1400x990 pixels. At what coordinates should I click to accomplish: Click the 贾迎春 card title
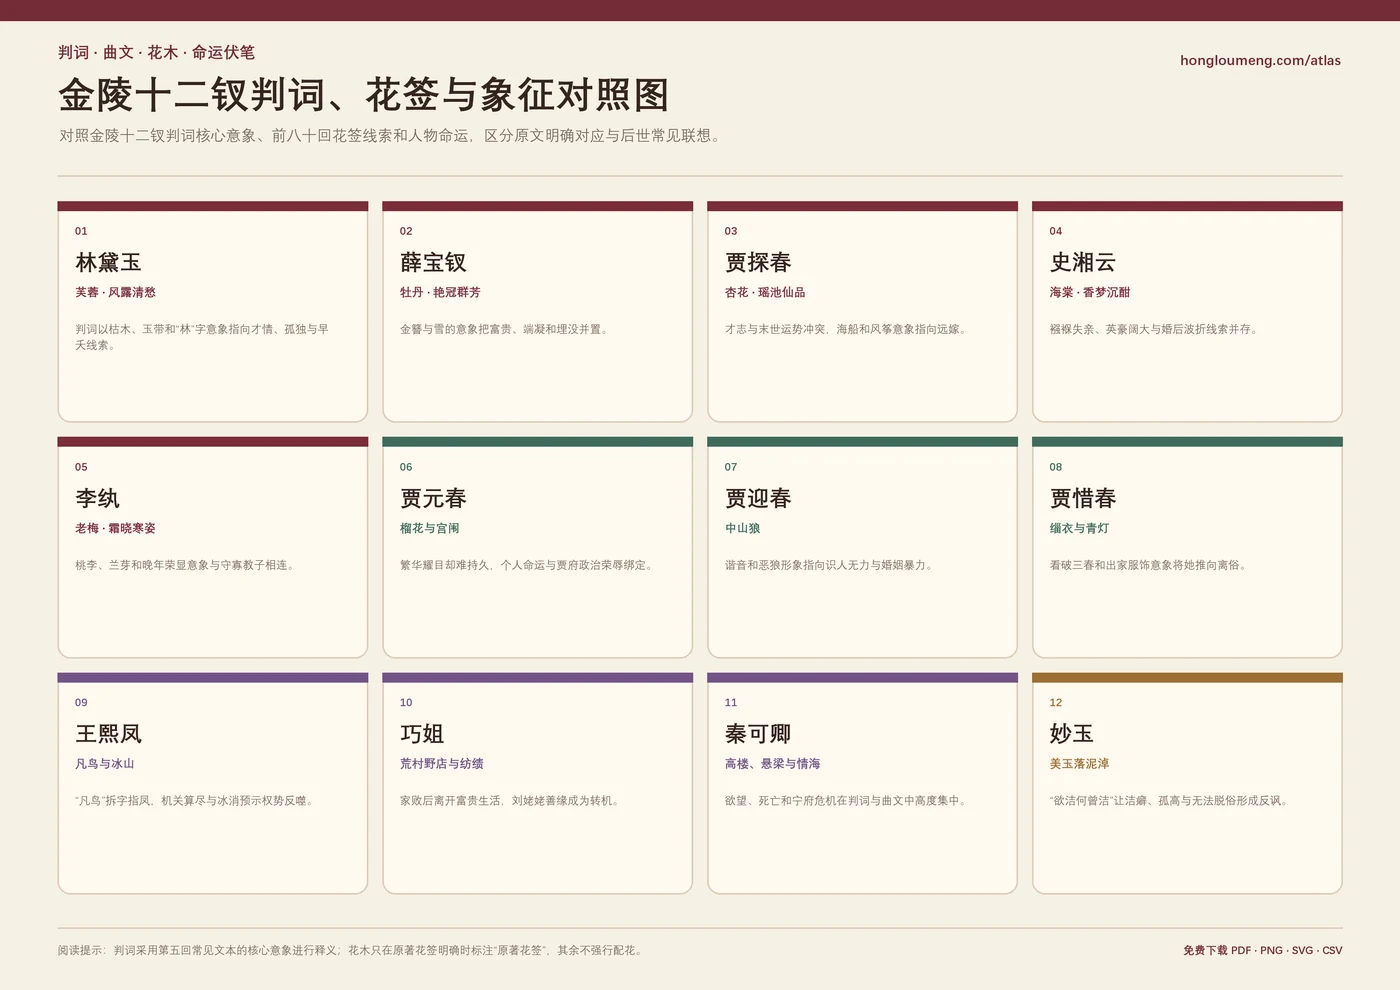758,498
